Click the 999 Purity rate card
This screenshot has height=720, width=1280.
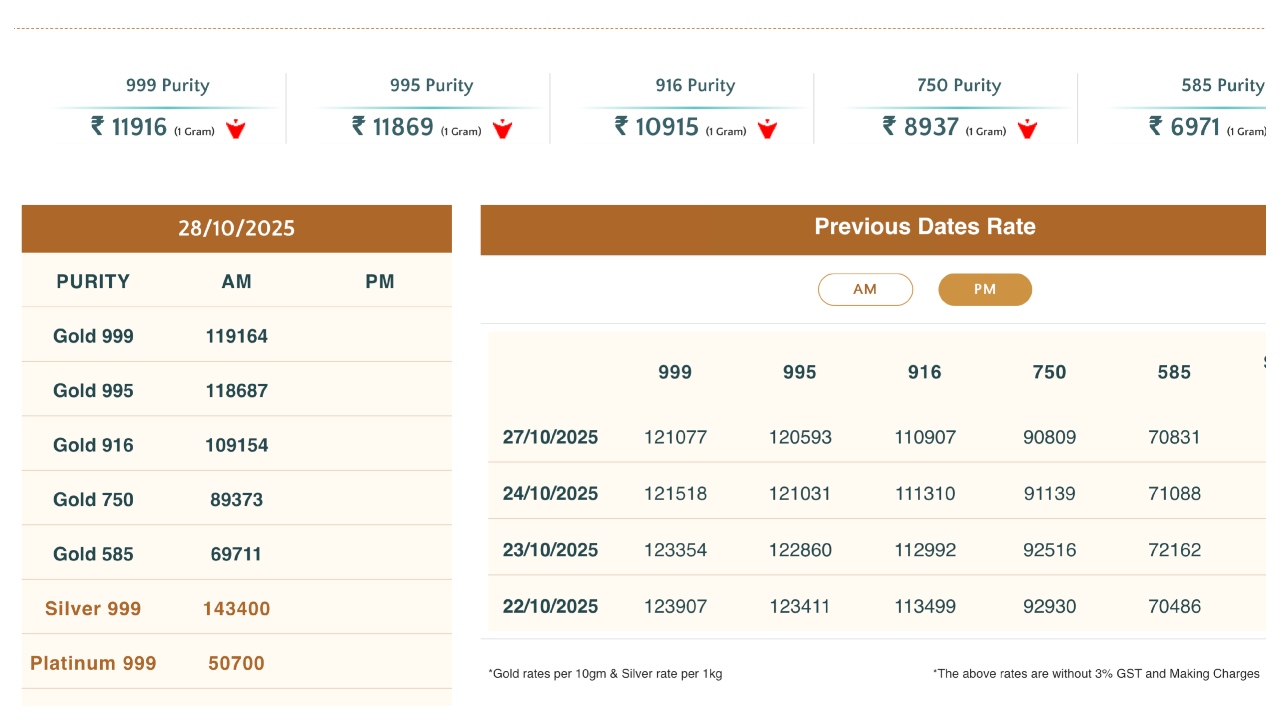coord(167,107)
